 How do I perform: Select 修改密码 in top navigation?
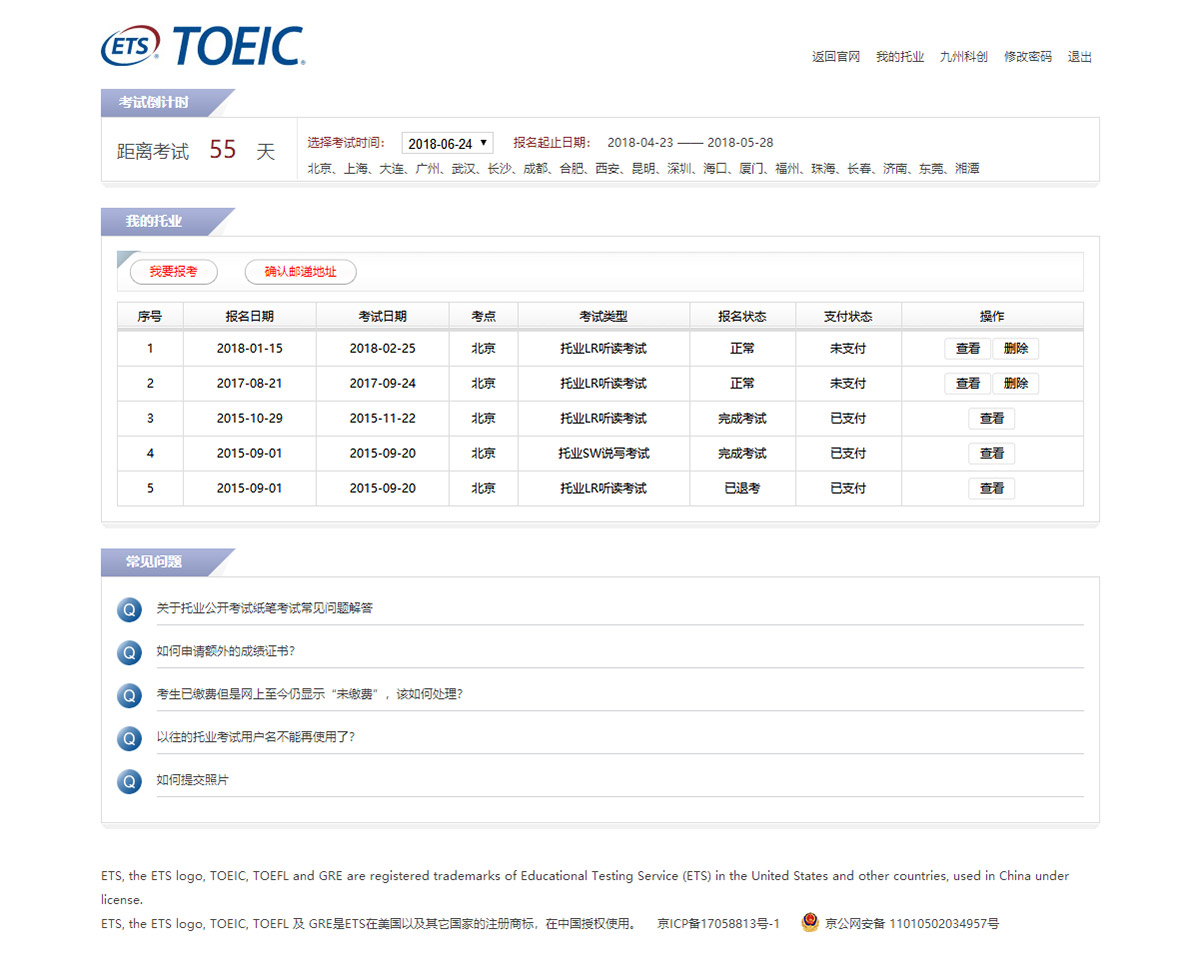pyautogui.click(x=1027, y=57)
